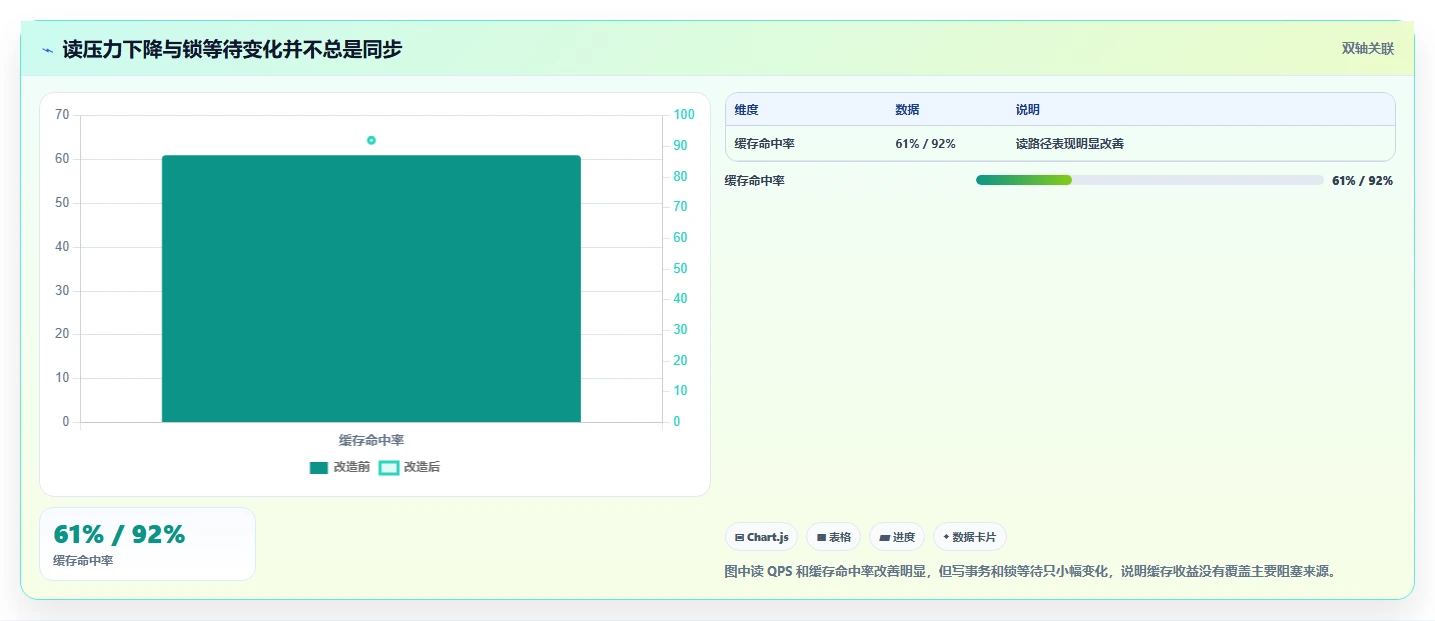Click the large 61% / 92% data card value
This screenshot has width=1435, height=621.
coord(119,534)
